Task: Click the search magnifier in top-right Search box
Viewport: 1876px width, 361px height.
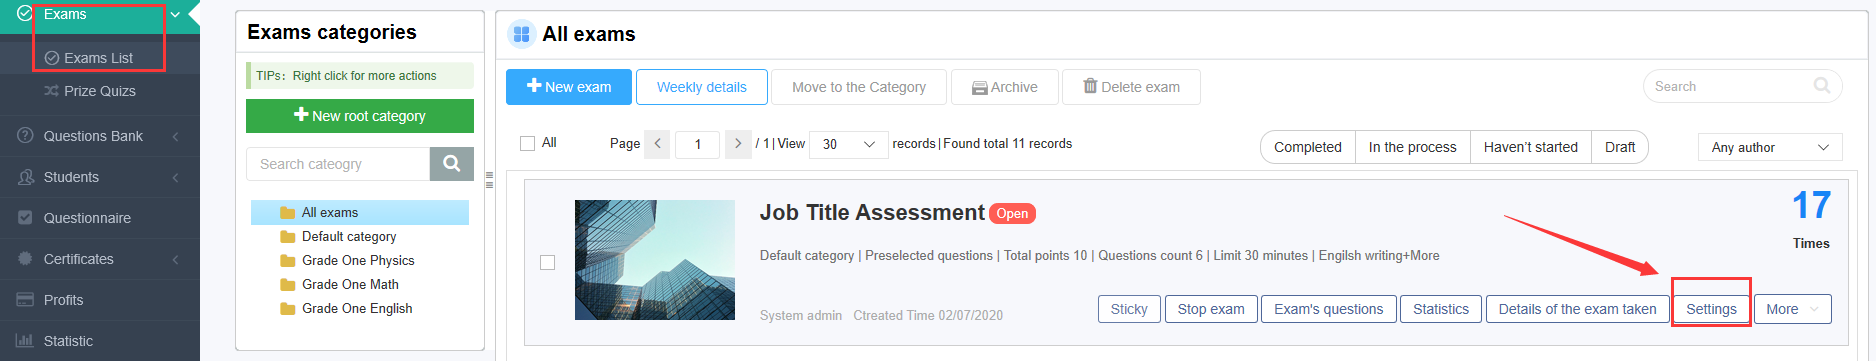Action: (x=1822, y=86)
